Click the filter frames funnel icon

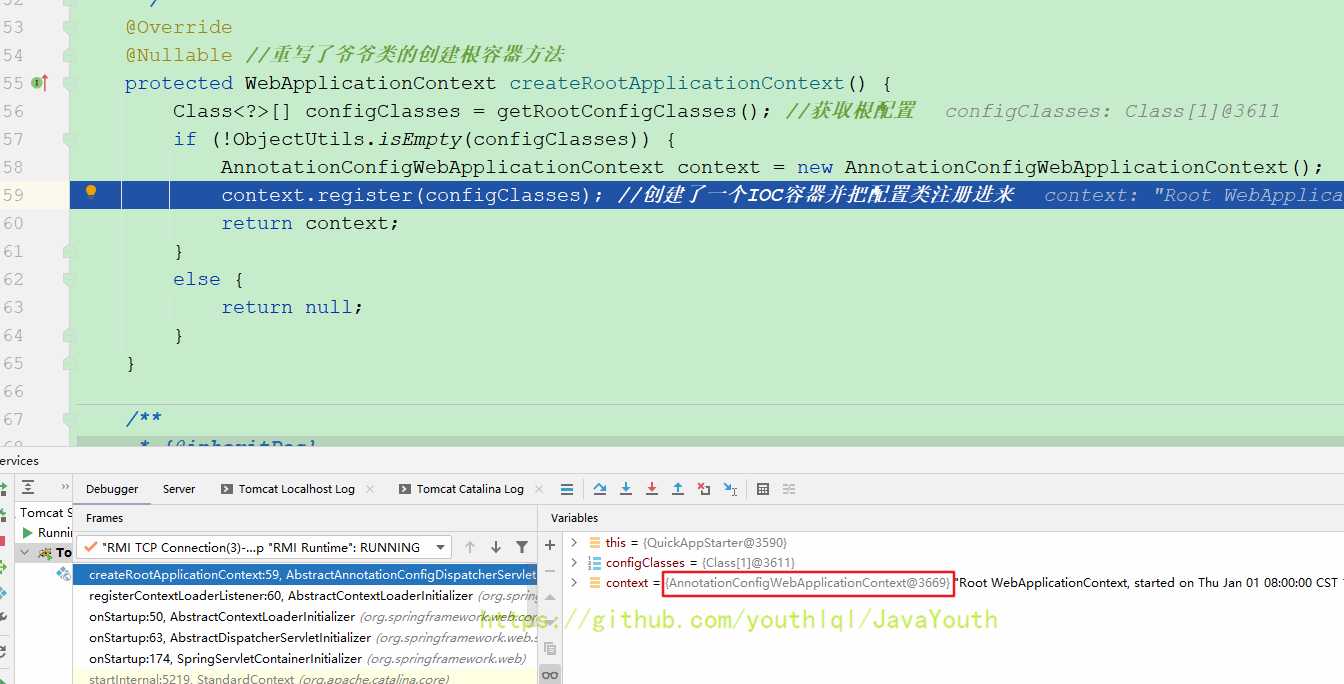click(x=521, y=547)
